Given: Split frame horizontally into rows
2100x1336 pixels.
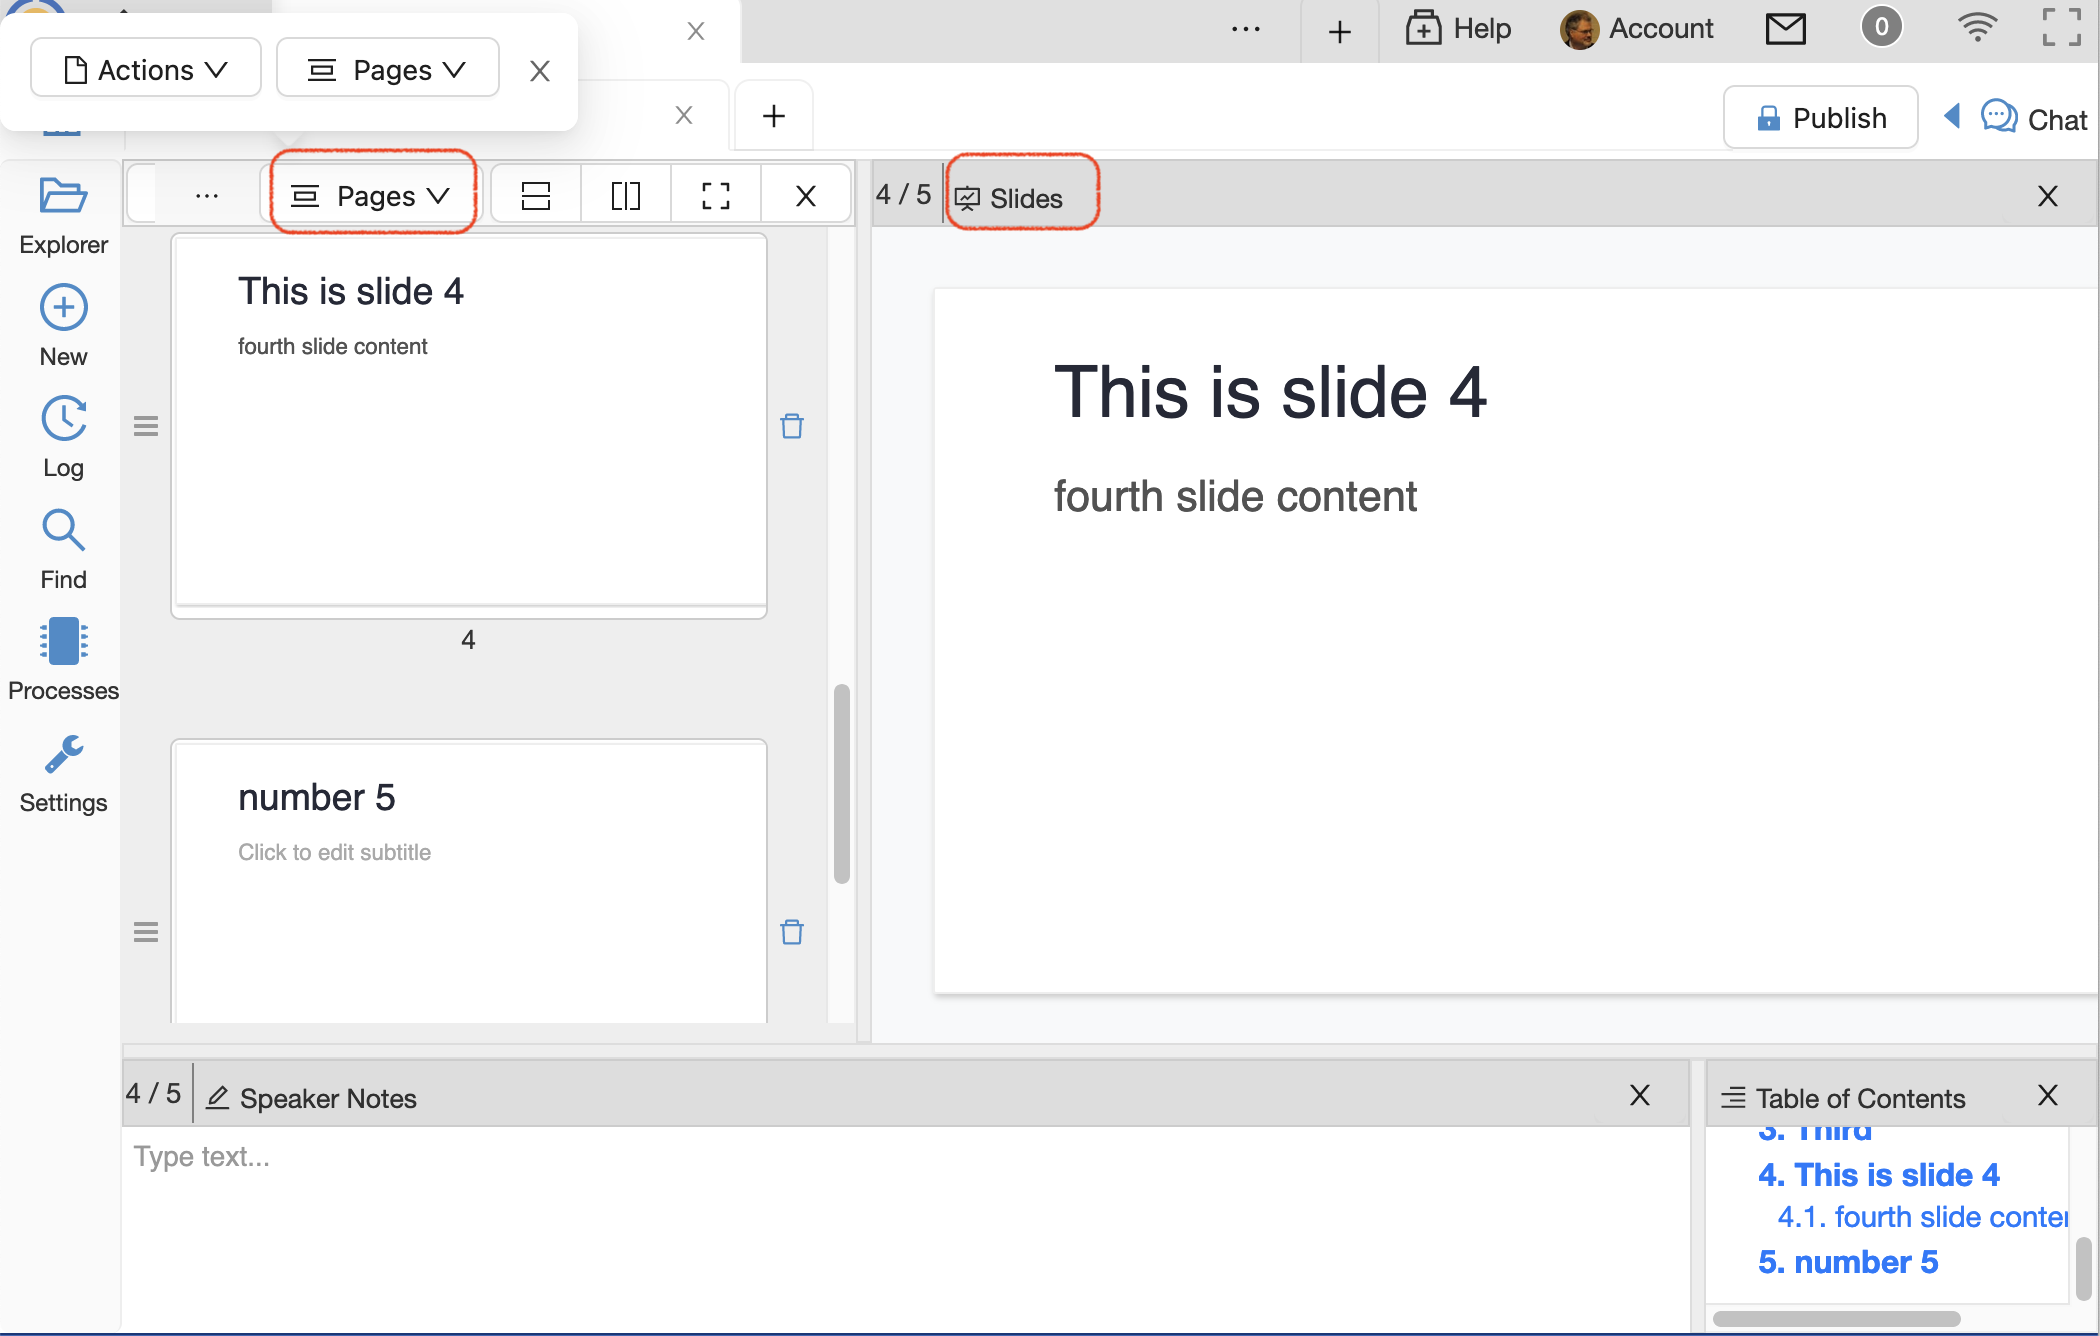Looking at the screenshot, I should pyautogui.click(x=536, y=196).
